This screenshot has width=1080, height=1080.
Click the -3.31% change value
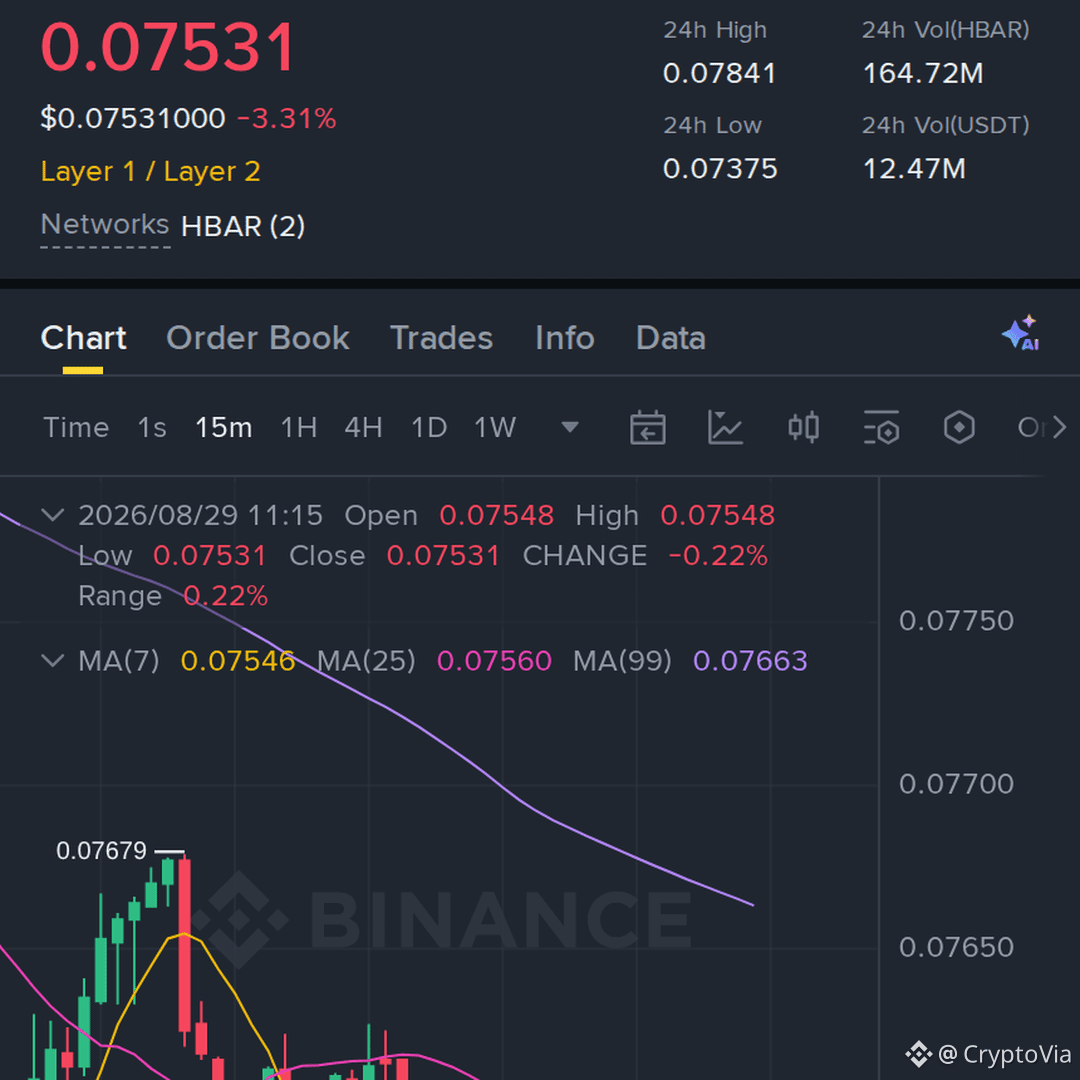coord(287,118)
